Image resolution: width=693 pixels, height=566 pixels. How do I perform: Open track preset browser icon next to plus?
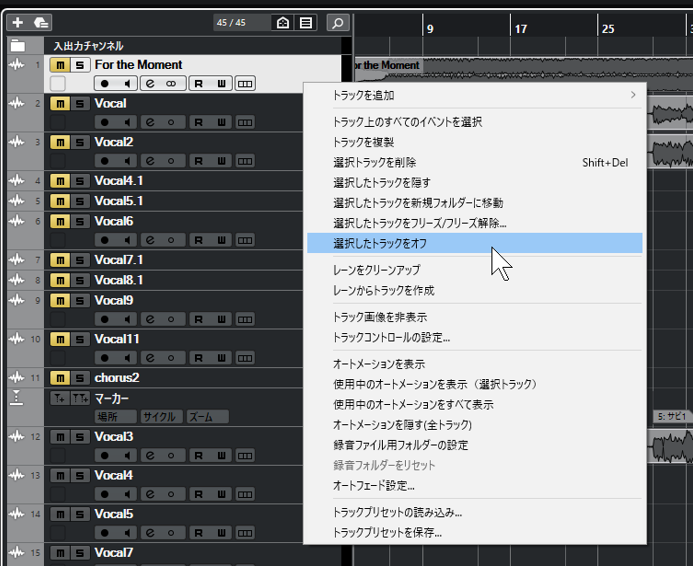pyautogui.click(x=41, y=23)
